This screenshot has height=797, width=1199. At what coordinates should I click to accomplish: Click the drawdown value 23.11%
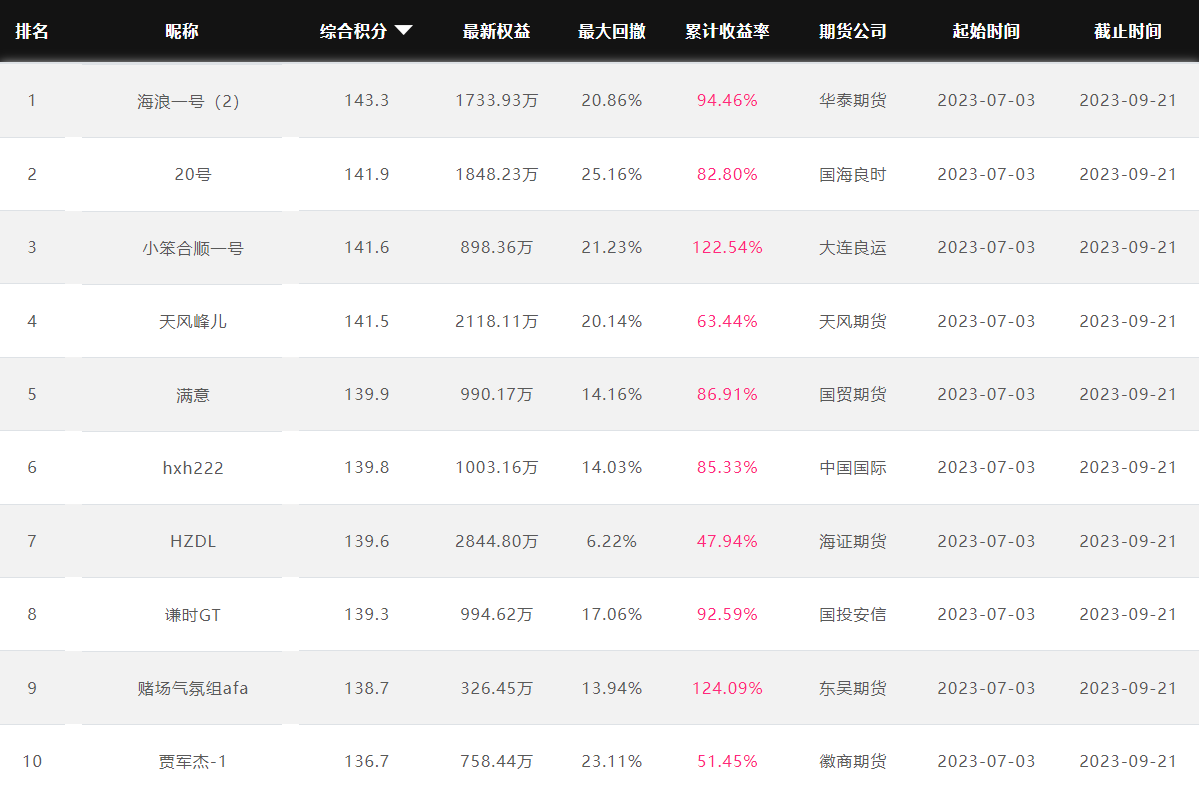click(x=612, y=761)
